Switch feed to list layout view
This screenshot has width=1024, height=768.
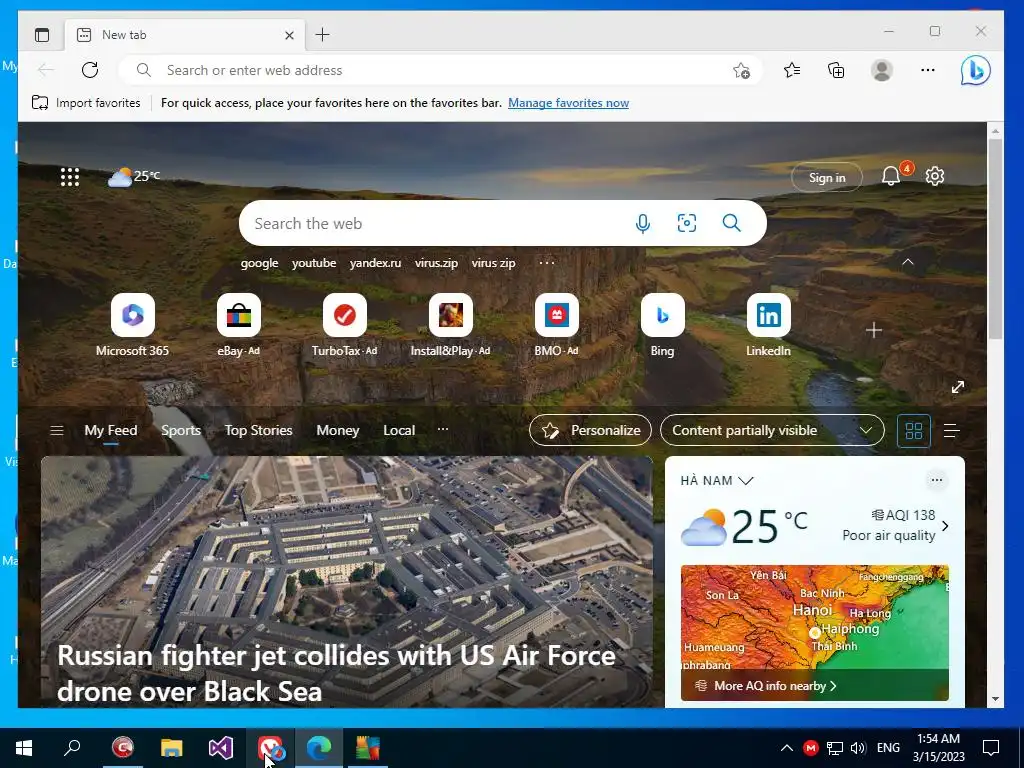(x=952, y=430)
